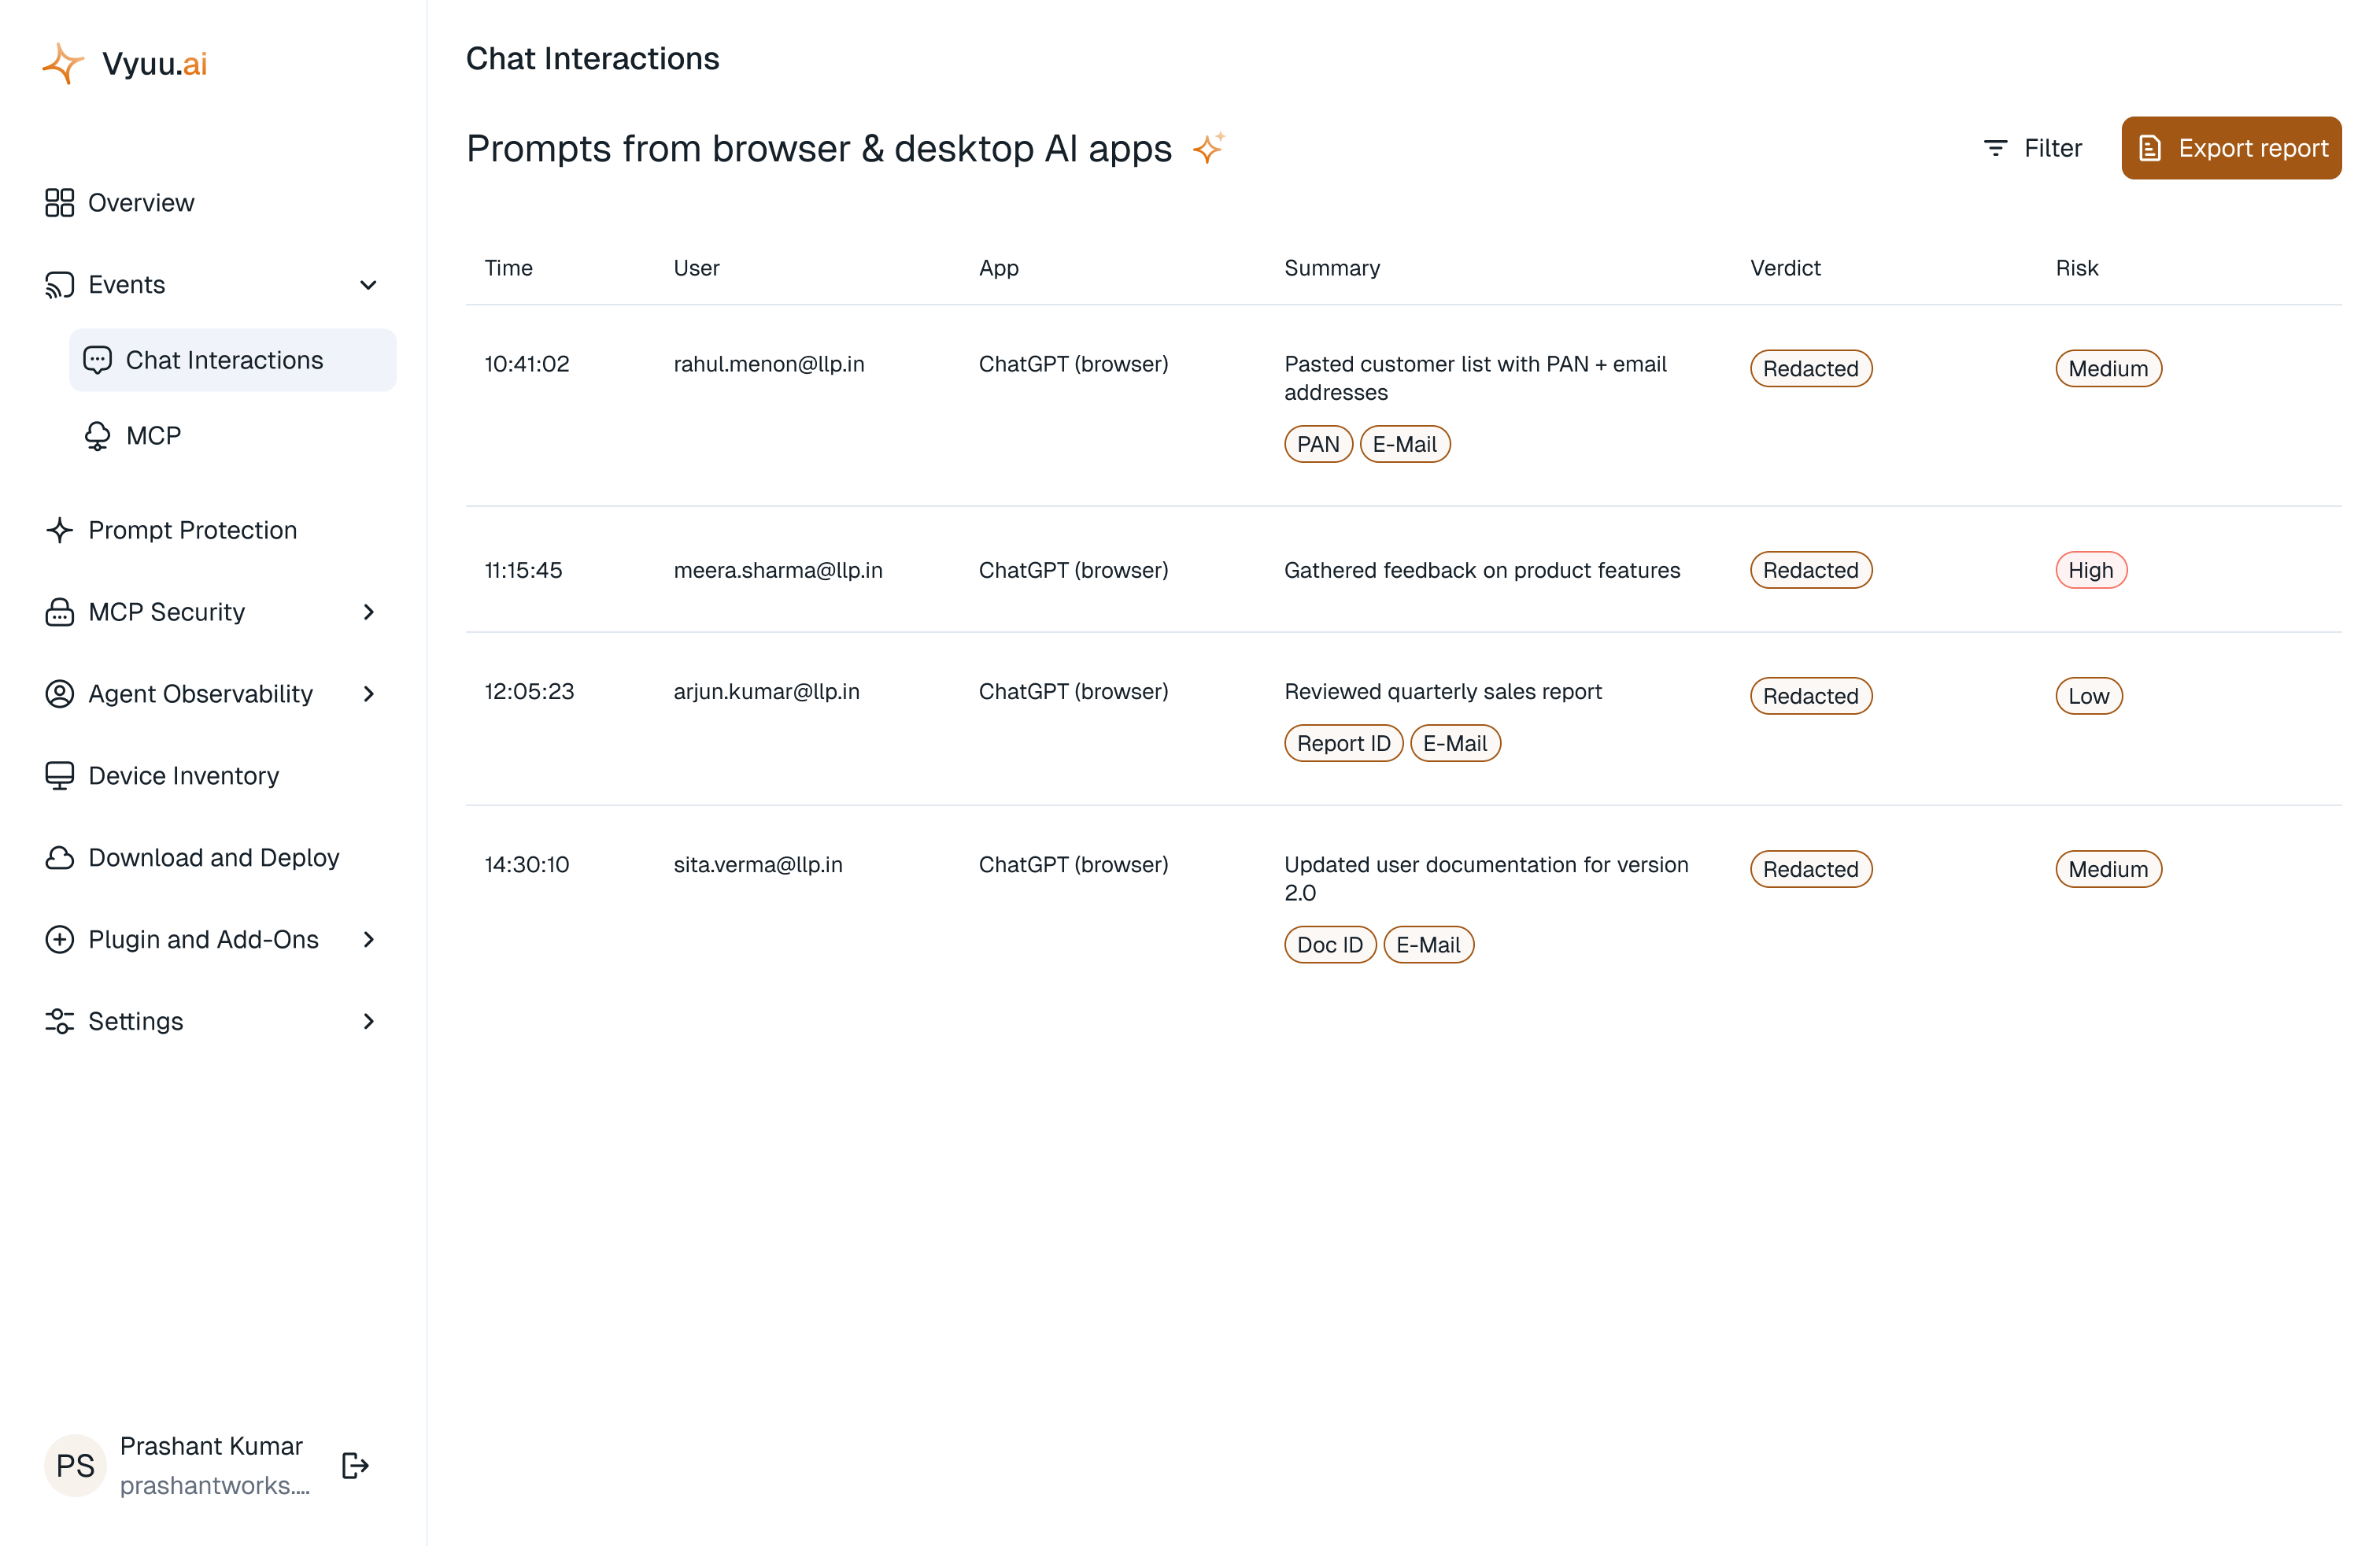Select the Prompt Protection sparkle icon
2380x1546 pixels.
click(x=59, y=530)
